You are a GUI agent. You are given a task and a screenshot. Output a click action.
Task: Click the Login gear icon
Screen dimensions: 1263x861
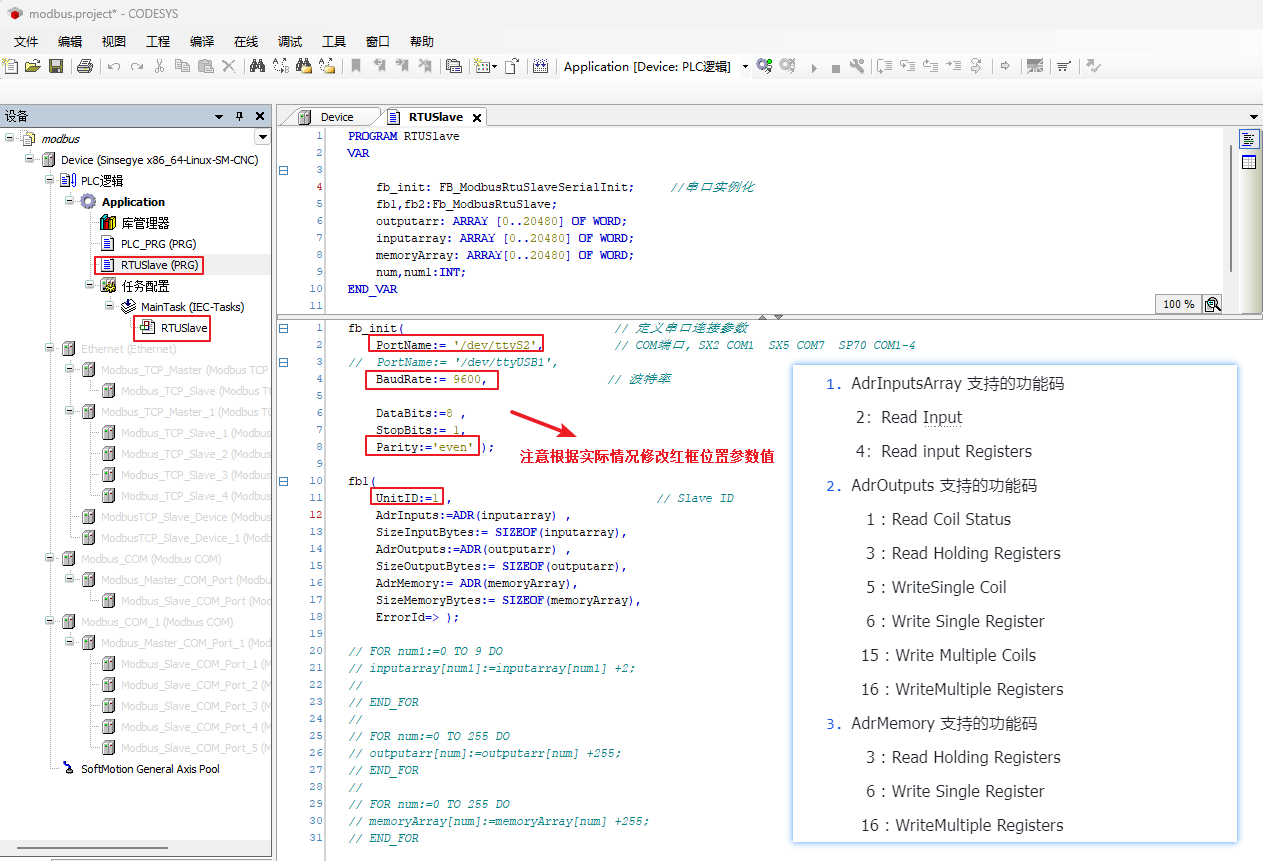pyautogui.click(x=764, y=66)
